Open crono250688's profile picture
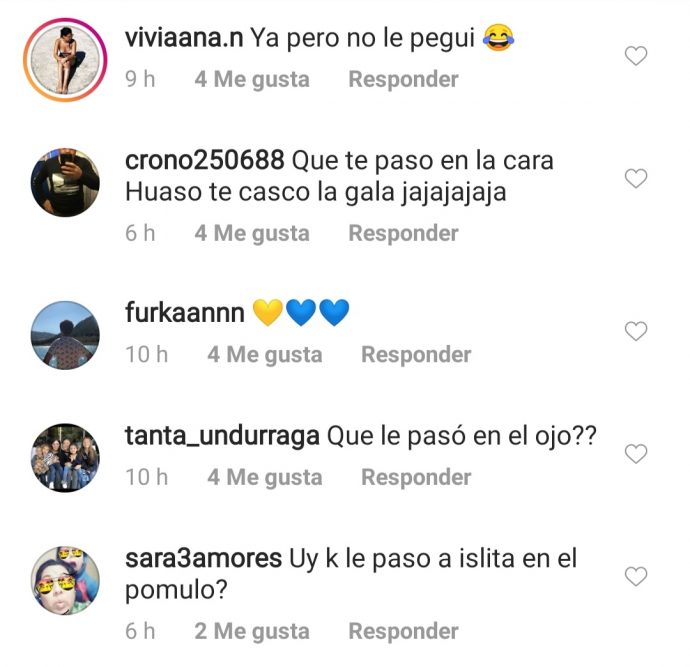The height and width of the screenshot is (667, 690). [x=65, y=182]
